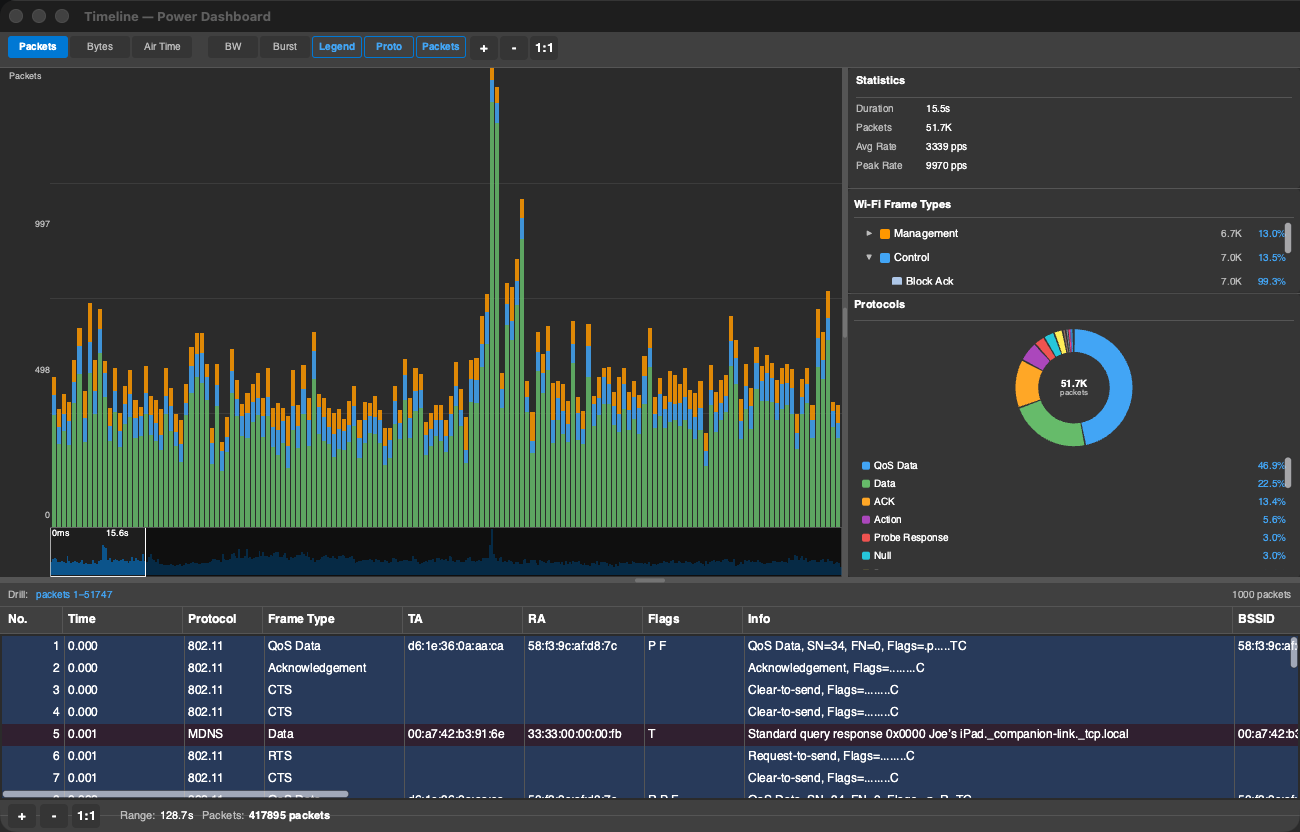The image size is (1300, 832).
Task: Click the minus button in bottom status bar
Action: pos(54,816)
